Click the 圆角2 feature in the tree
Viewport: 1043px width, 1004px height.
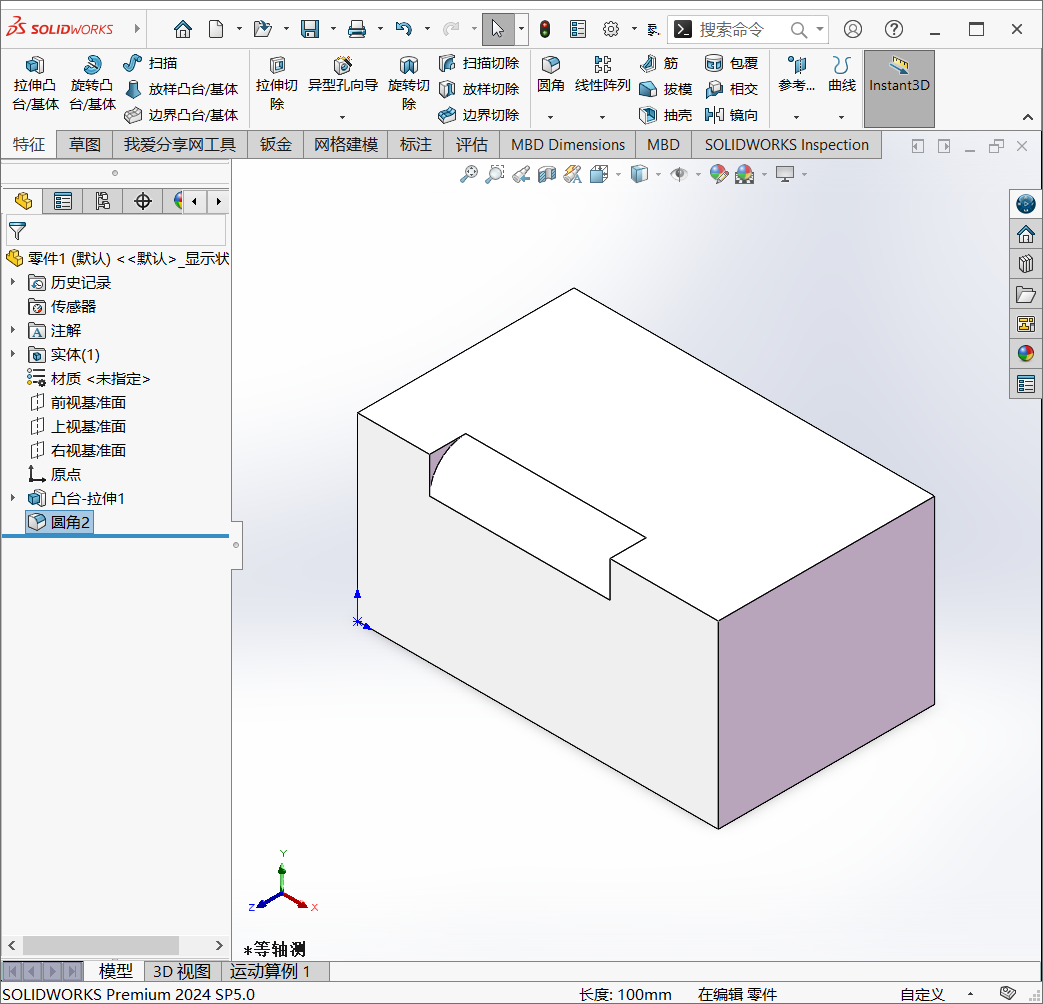point(59,521)
